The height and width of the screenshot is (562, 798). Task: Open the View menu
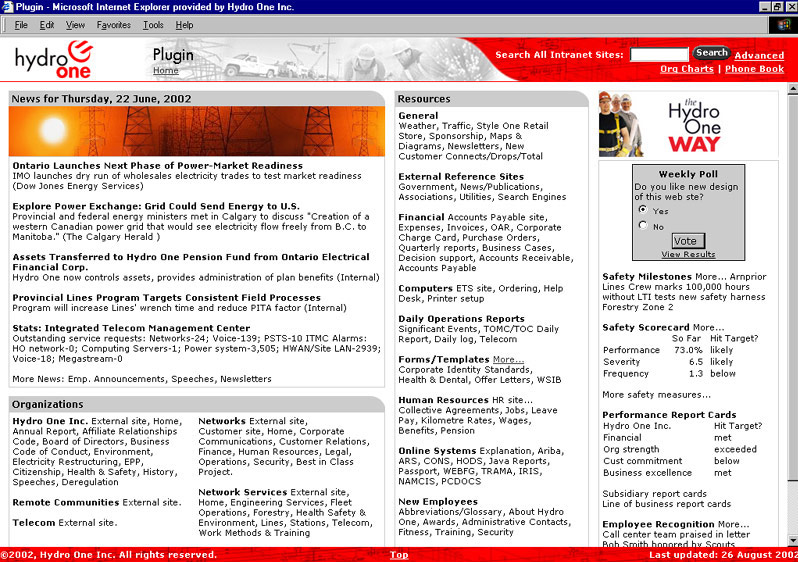[75, 25]
